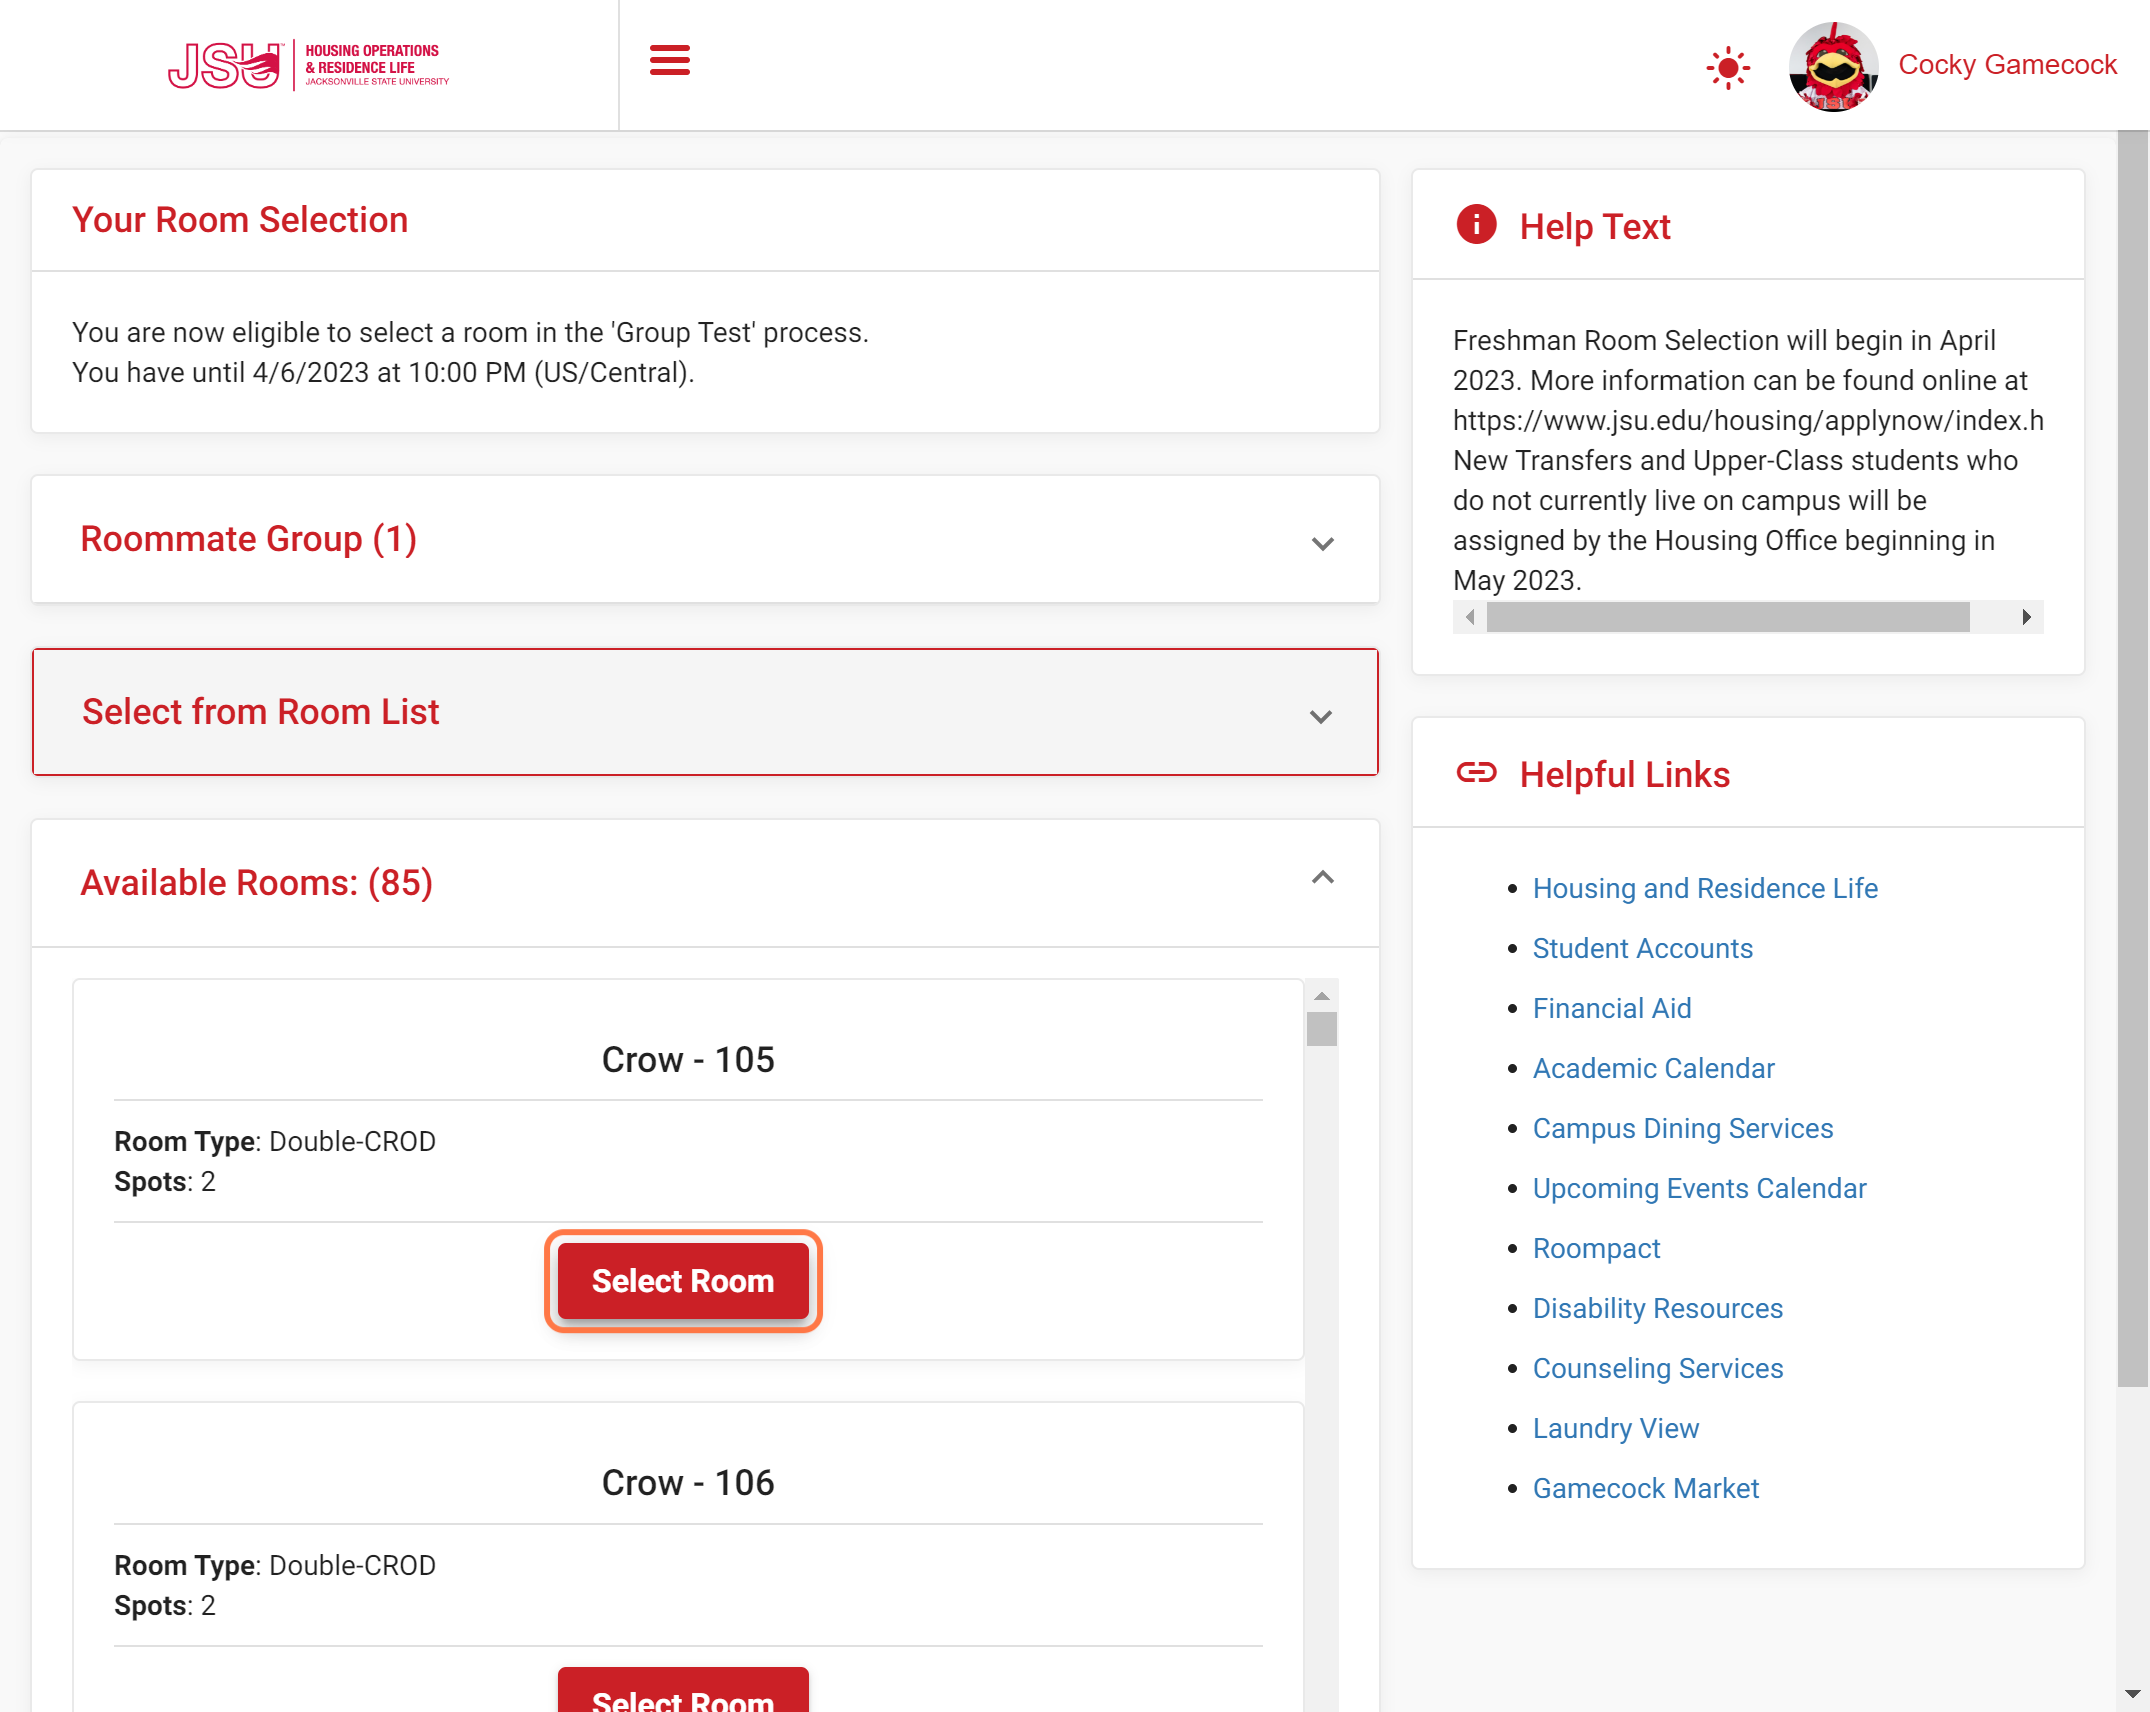
Task: Open the Counseling Services link
Action: tap(1657, 1368)
